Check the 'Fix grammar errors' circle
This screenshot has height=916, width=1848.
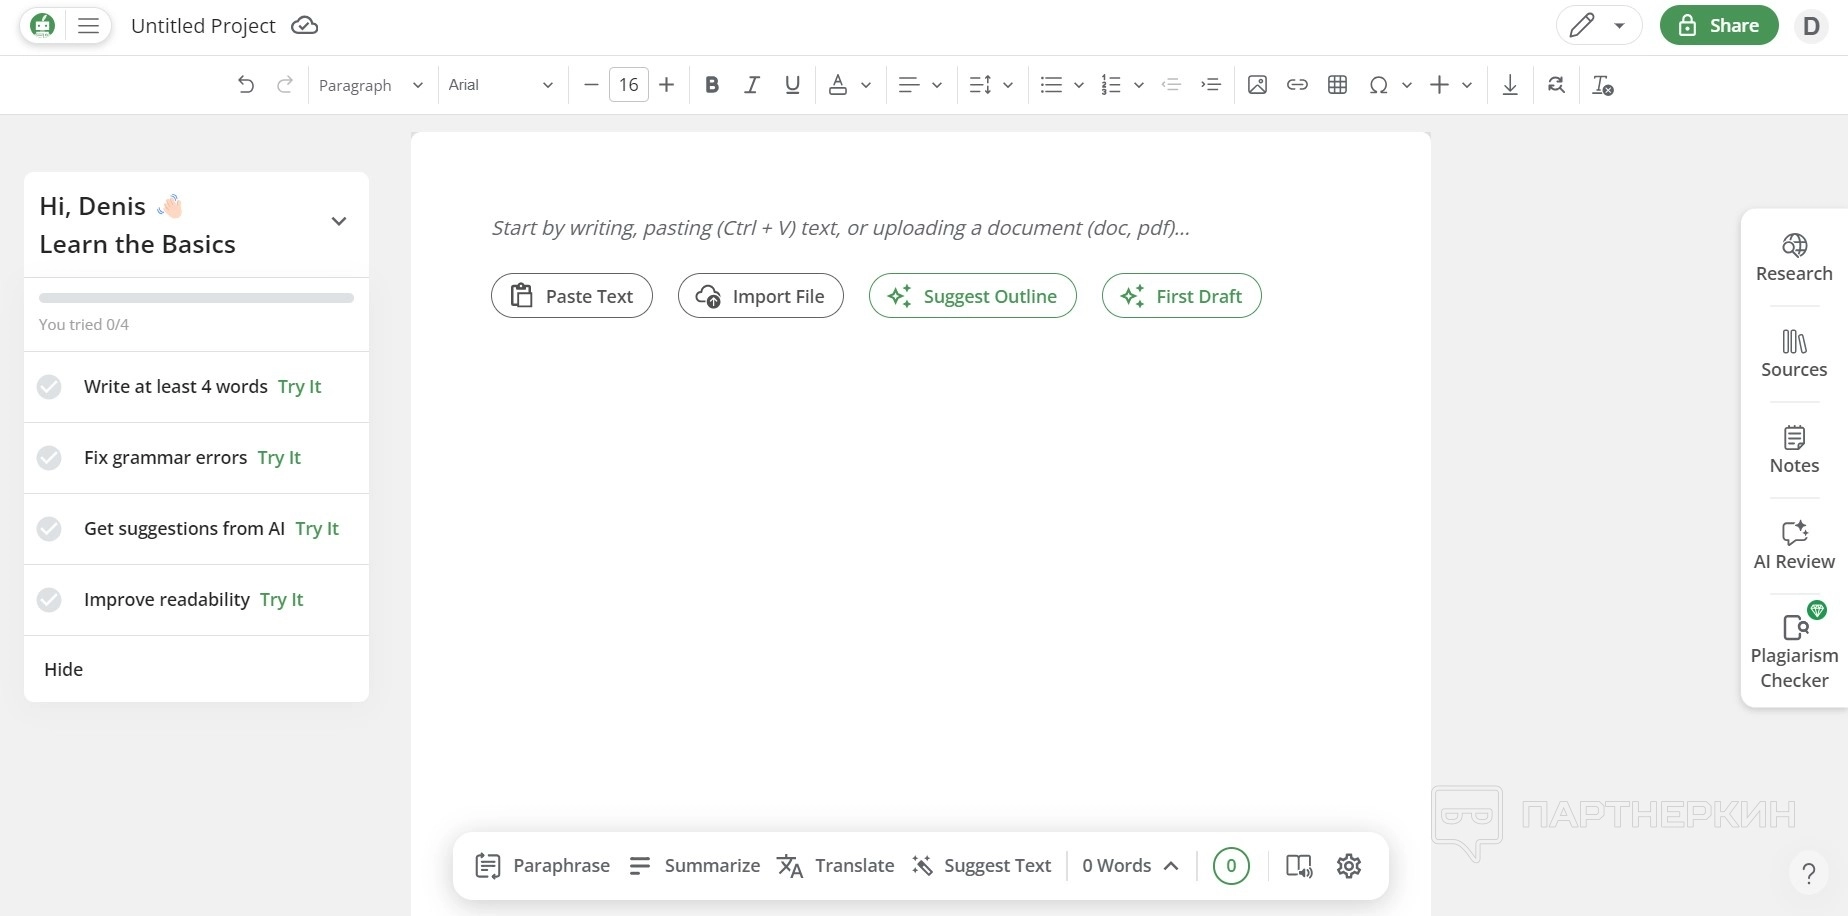(x=49, y=458)
